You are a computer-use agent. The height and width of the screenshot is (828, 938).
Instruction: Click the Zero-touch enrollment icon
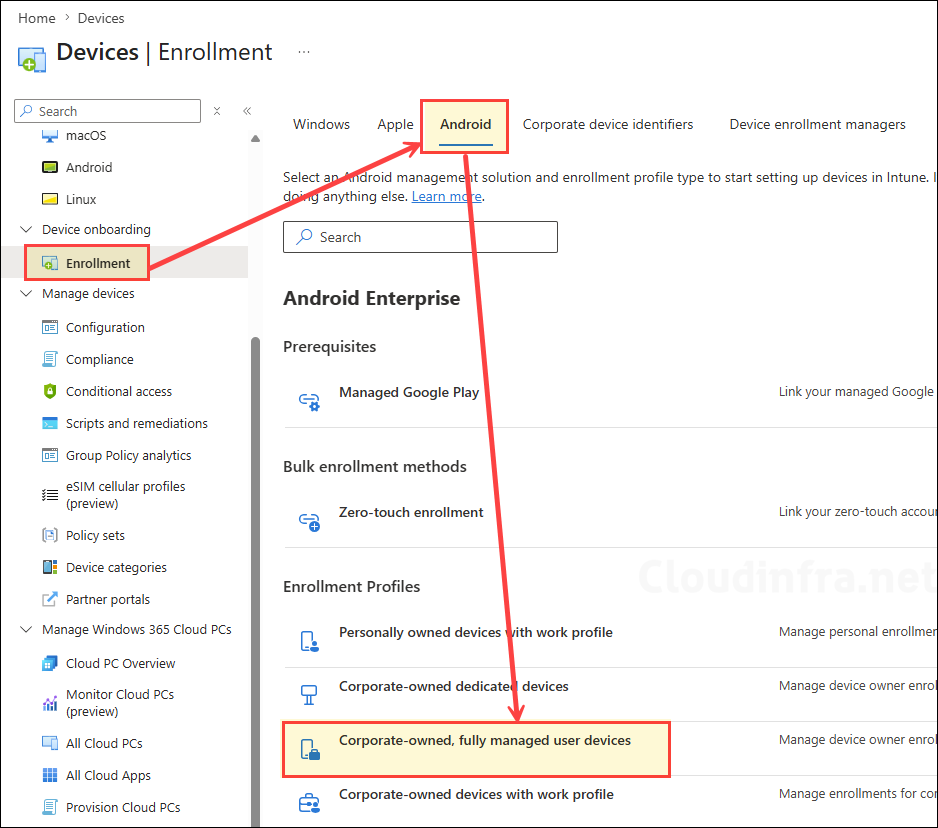click(309, 522)
